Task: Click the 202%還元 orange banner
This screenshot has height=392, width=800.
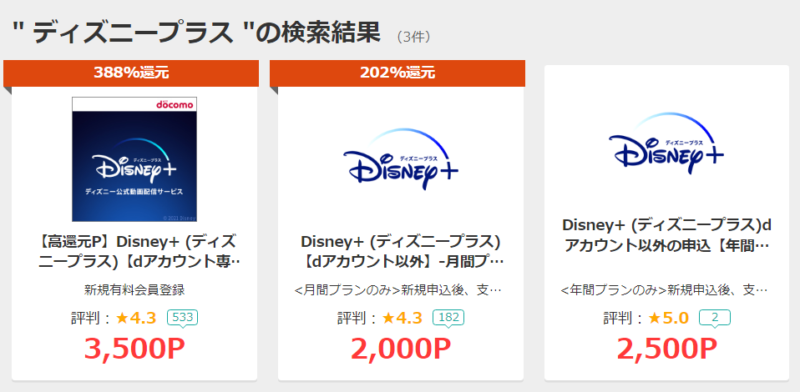Action: point(397,73)
